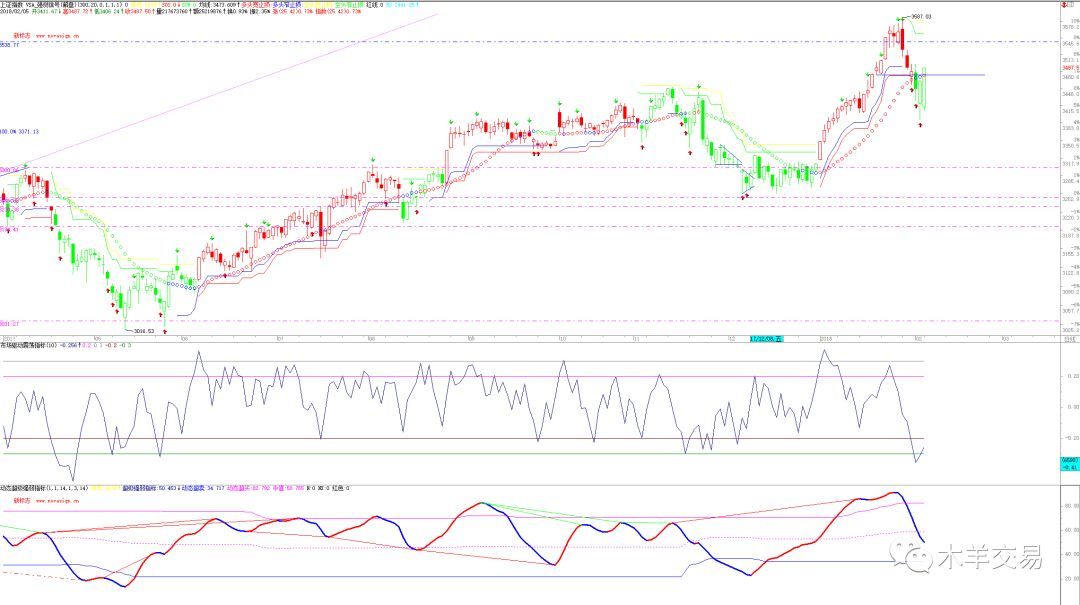Click the highlighted 17/12/05 date marker
This screenshot has height=605, width=1080.
tap(767, 339)
